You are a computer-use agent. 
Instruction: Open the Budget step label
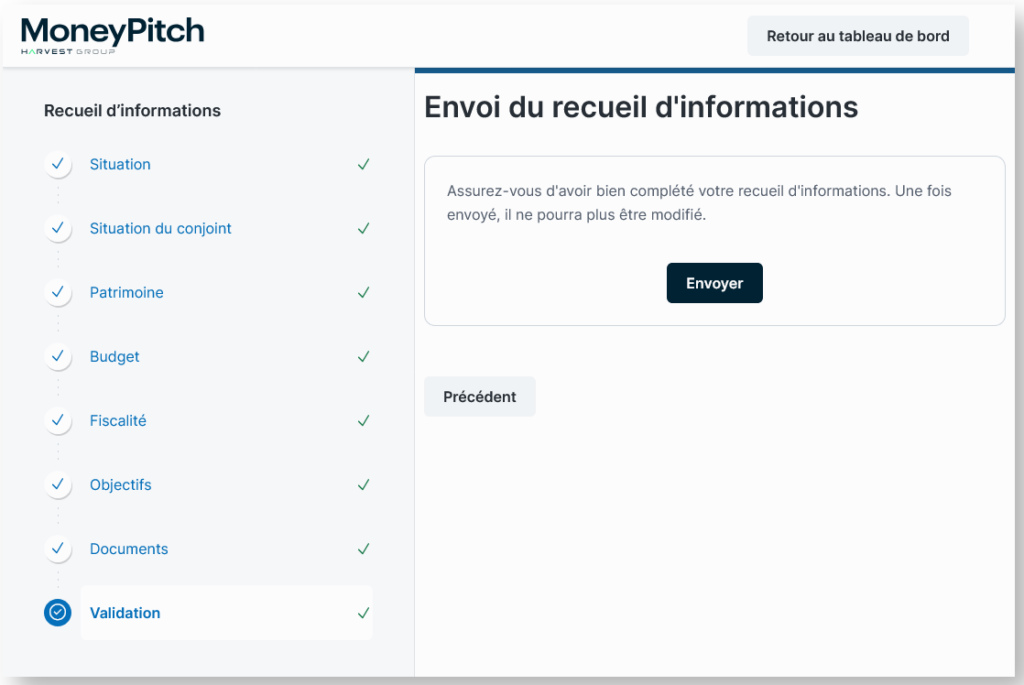pos(115,356)
